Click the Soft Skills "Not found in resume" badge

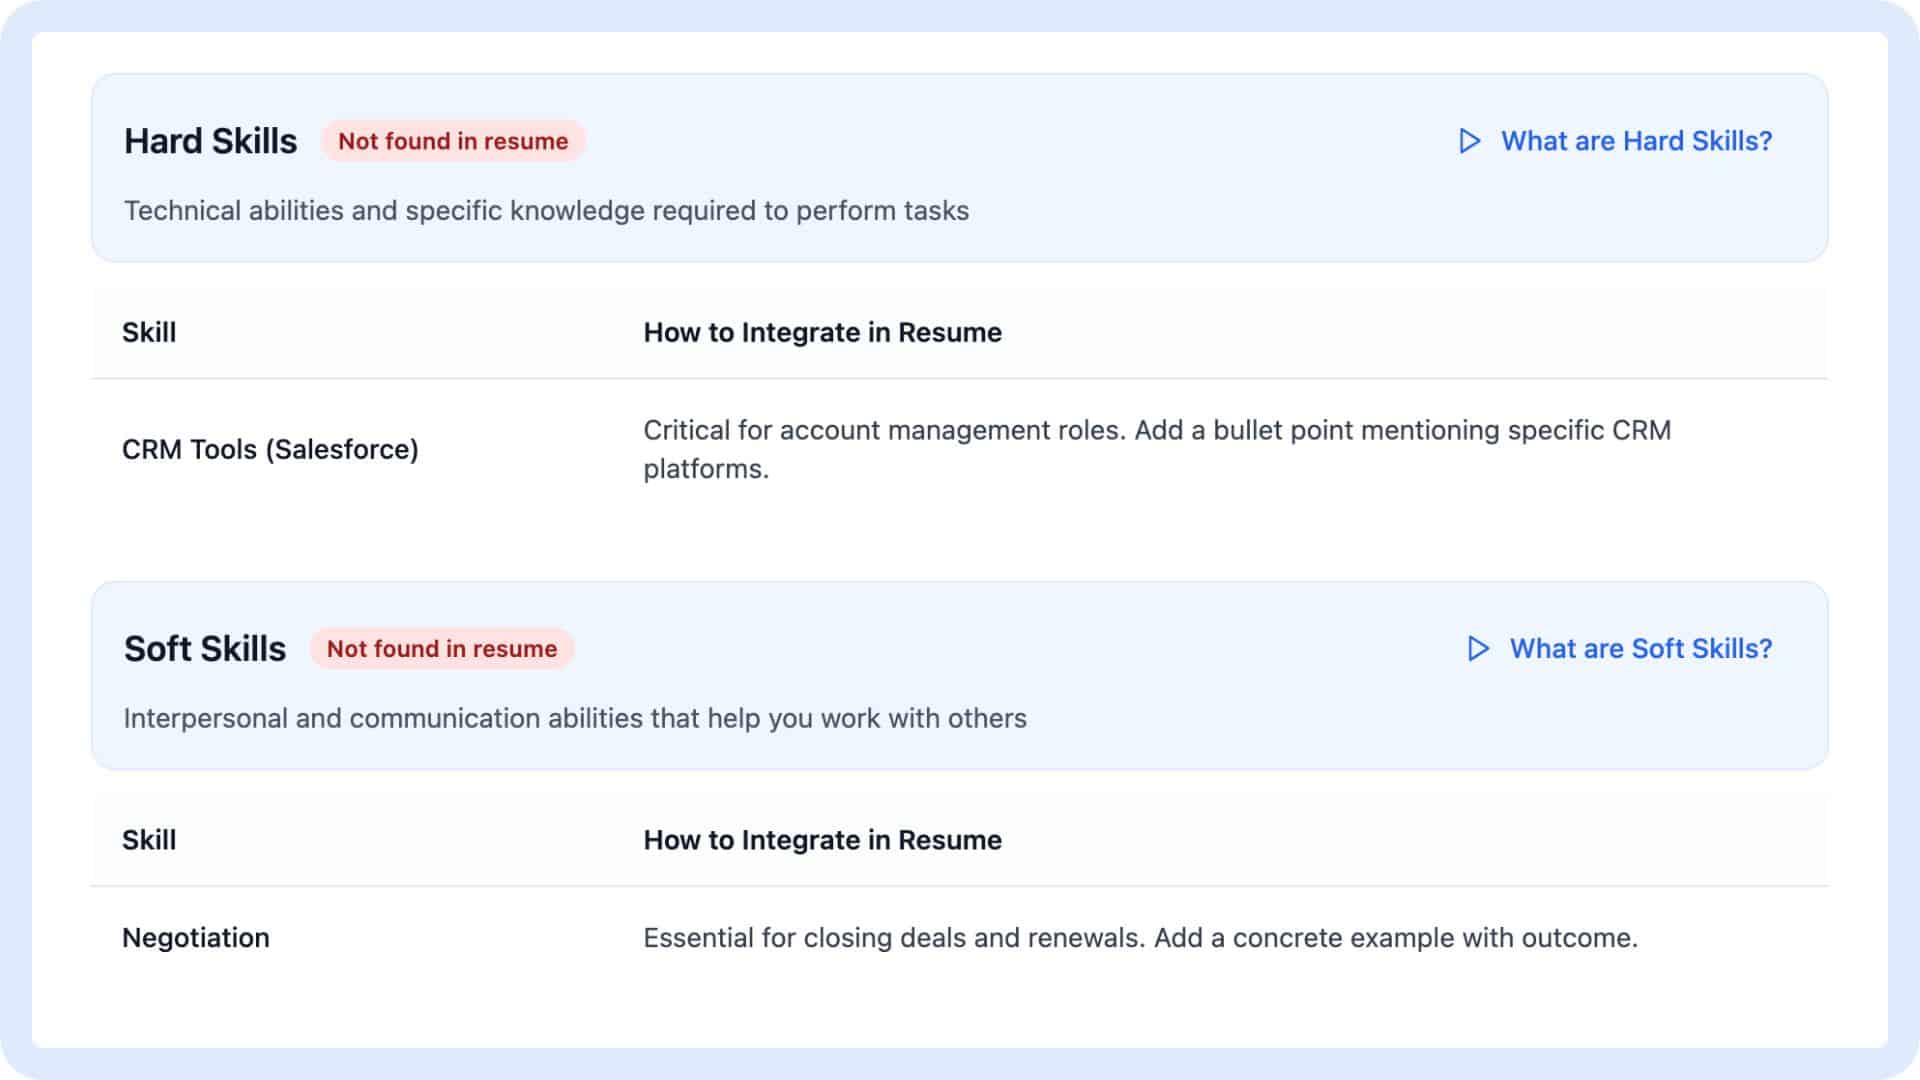coord(442,648)
